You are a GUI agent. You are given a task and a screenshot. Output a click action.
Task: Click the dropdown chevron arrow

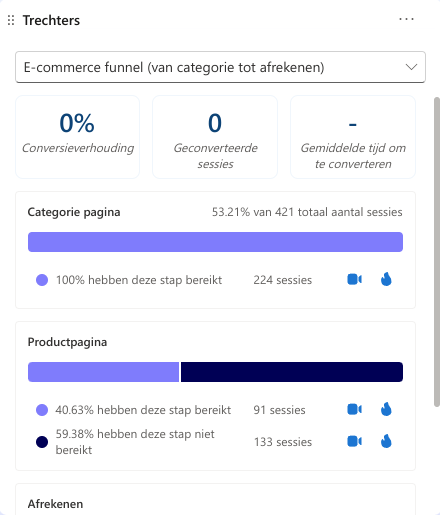[x=411, y=67]
